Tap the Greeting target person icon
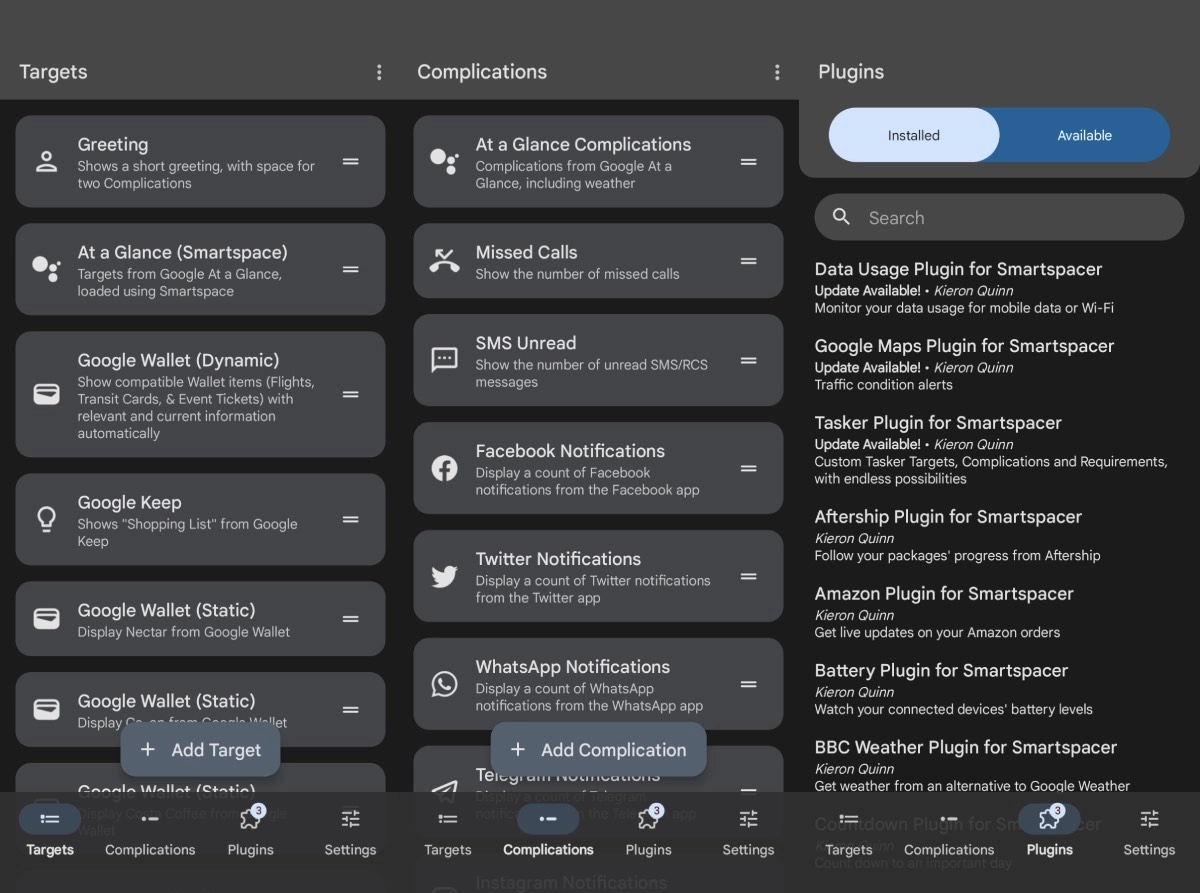1200x893 pixels. 46,162
